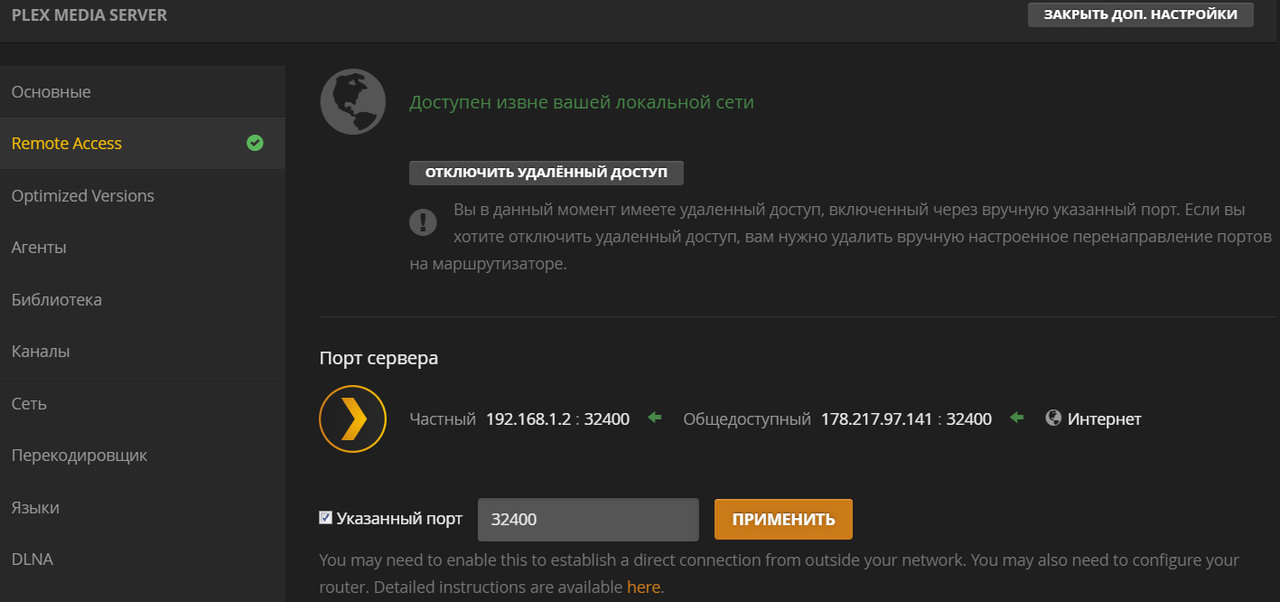
Task: Click Закрыть доп. настройки button
Action: (1140, 14)
